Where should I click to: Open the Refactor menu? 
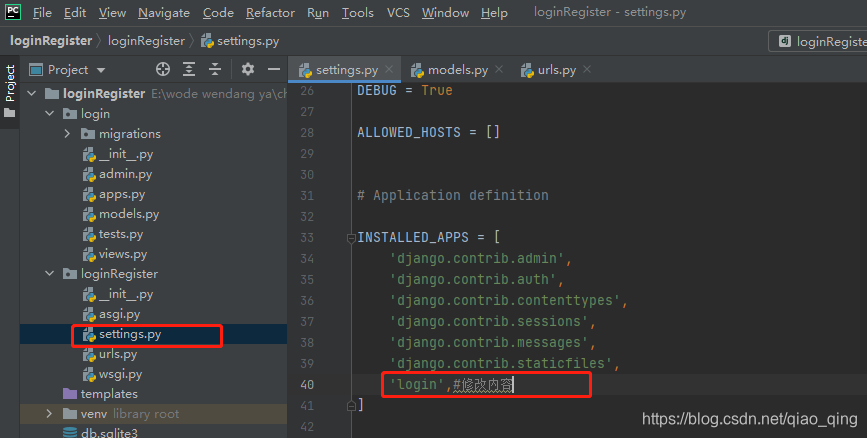point(270,13)
